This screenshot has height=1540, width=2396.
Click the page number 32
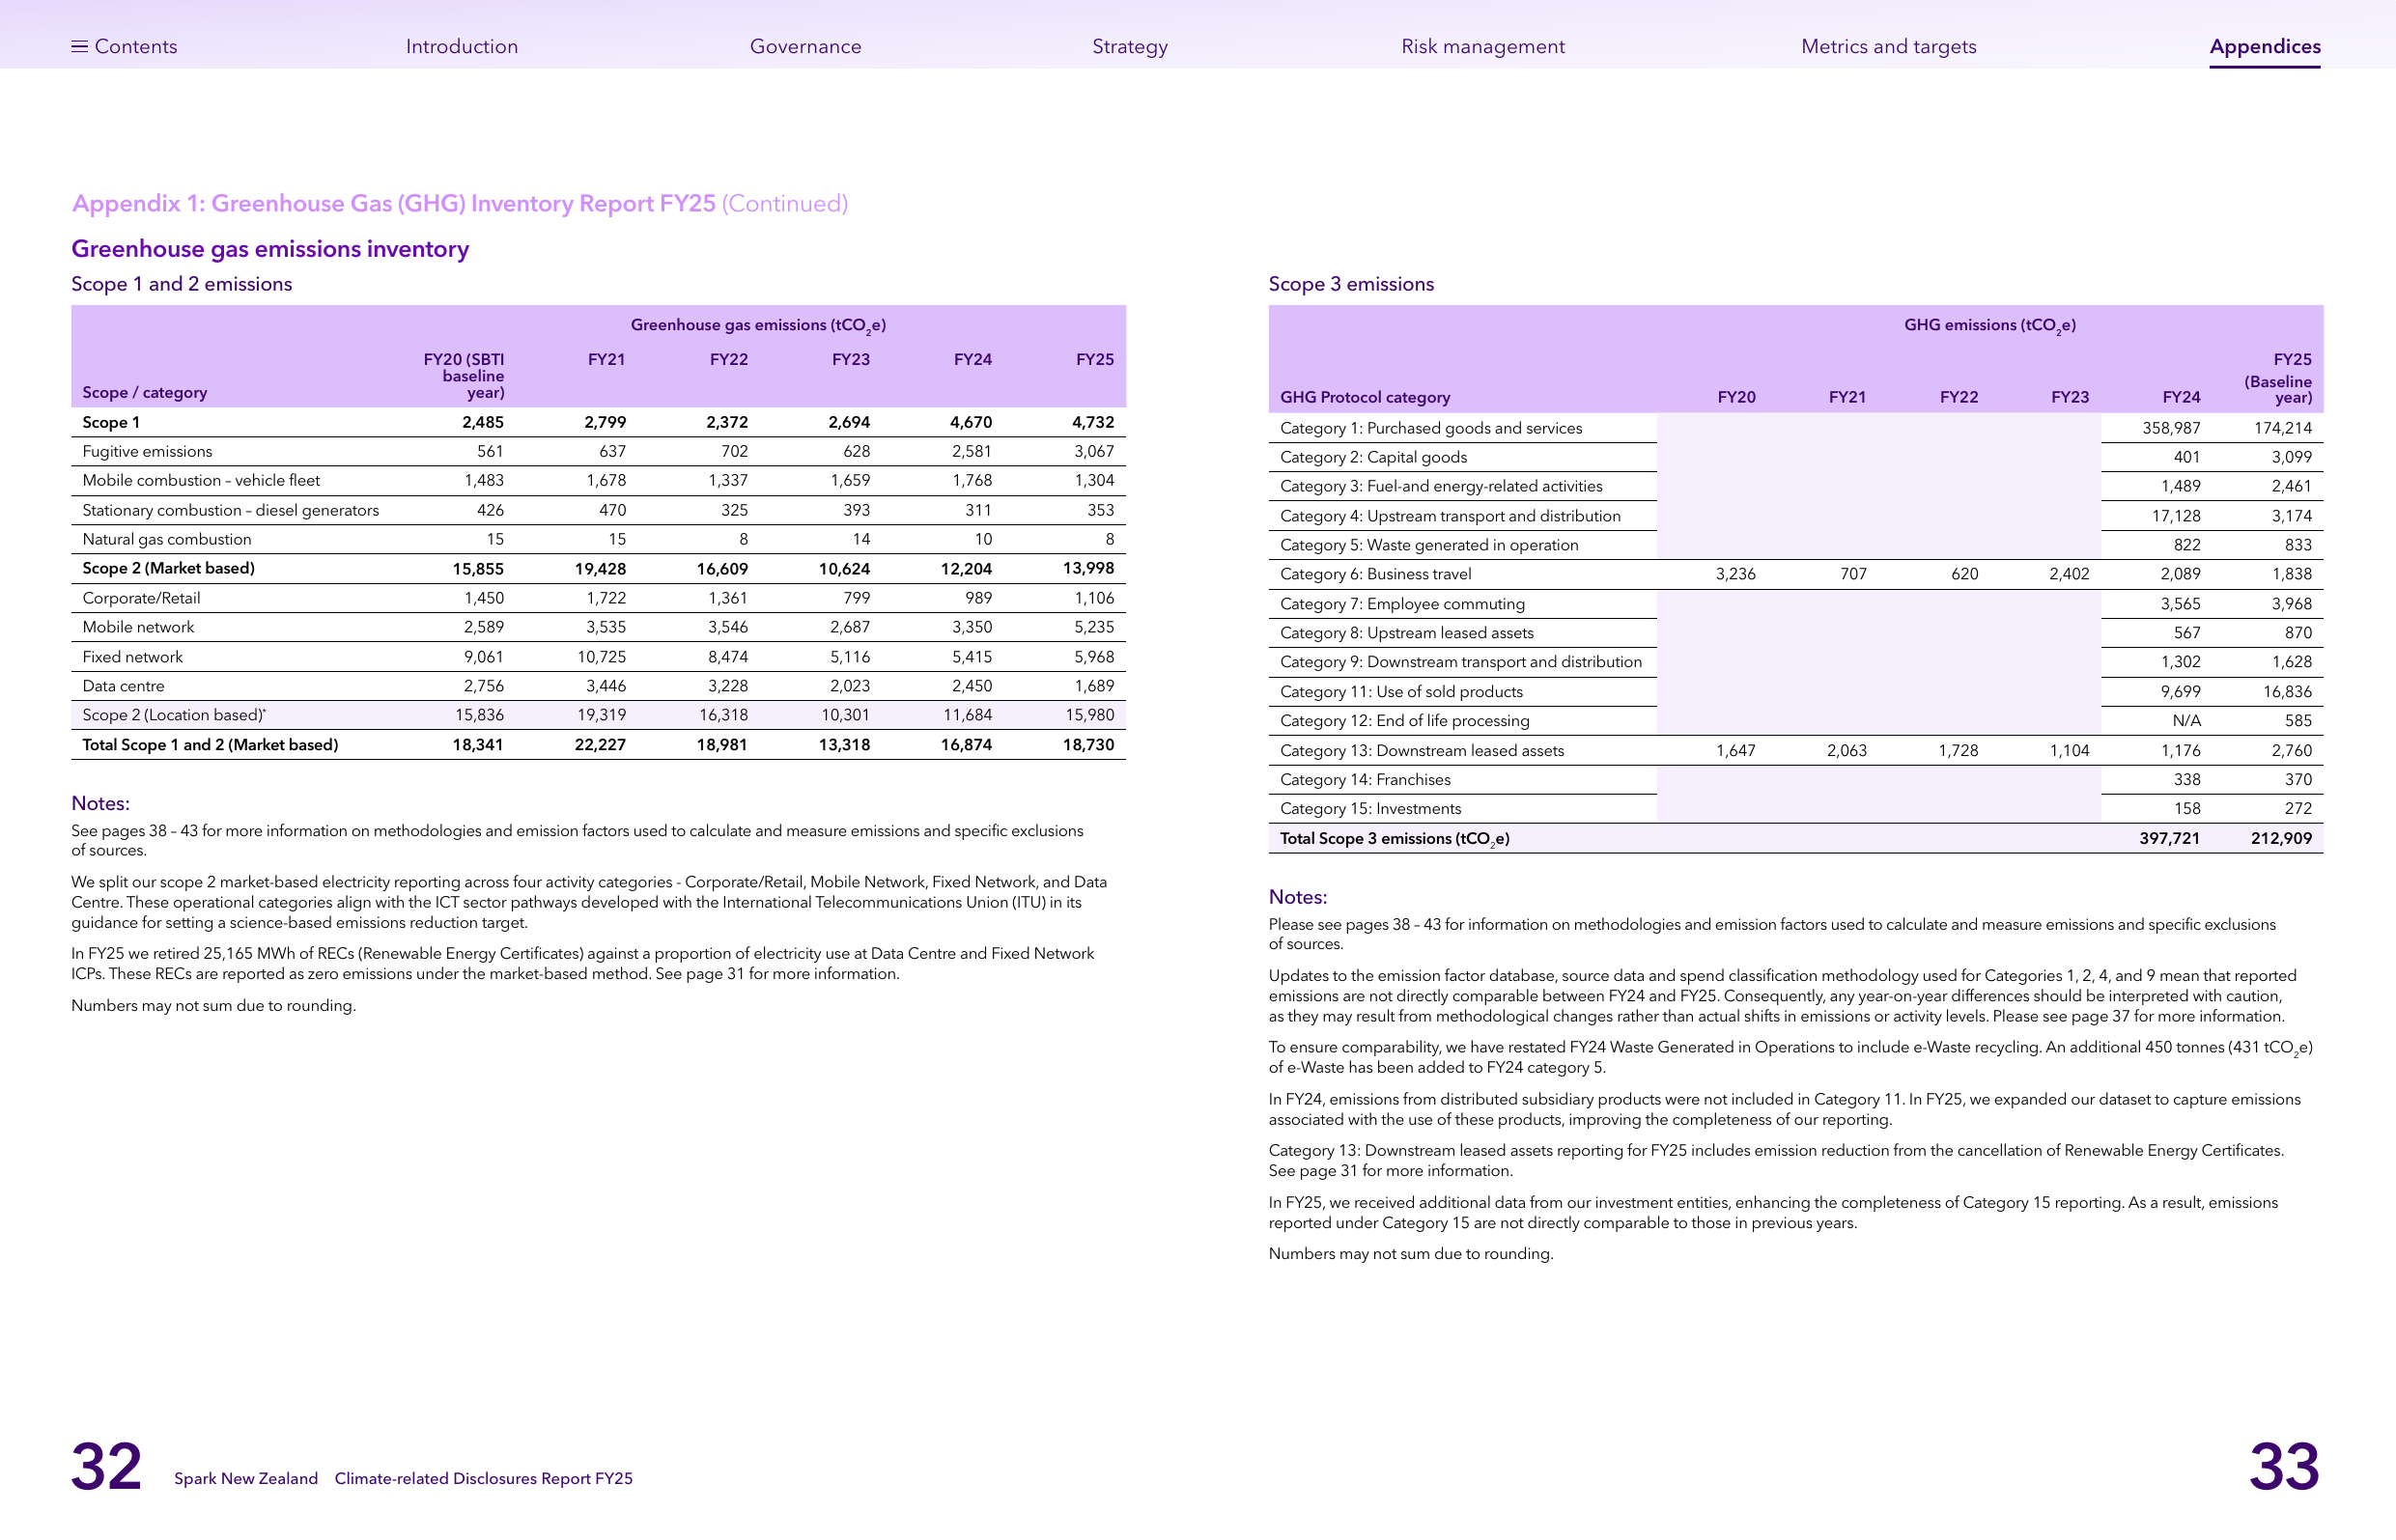tap(106, 1467)
